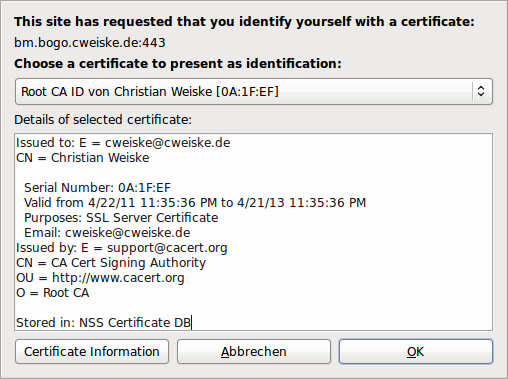
Task: Click 'Details of selected certificate:' label
Action: coord(103,119)
